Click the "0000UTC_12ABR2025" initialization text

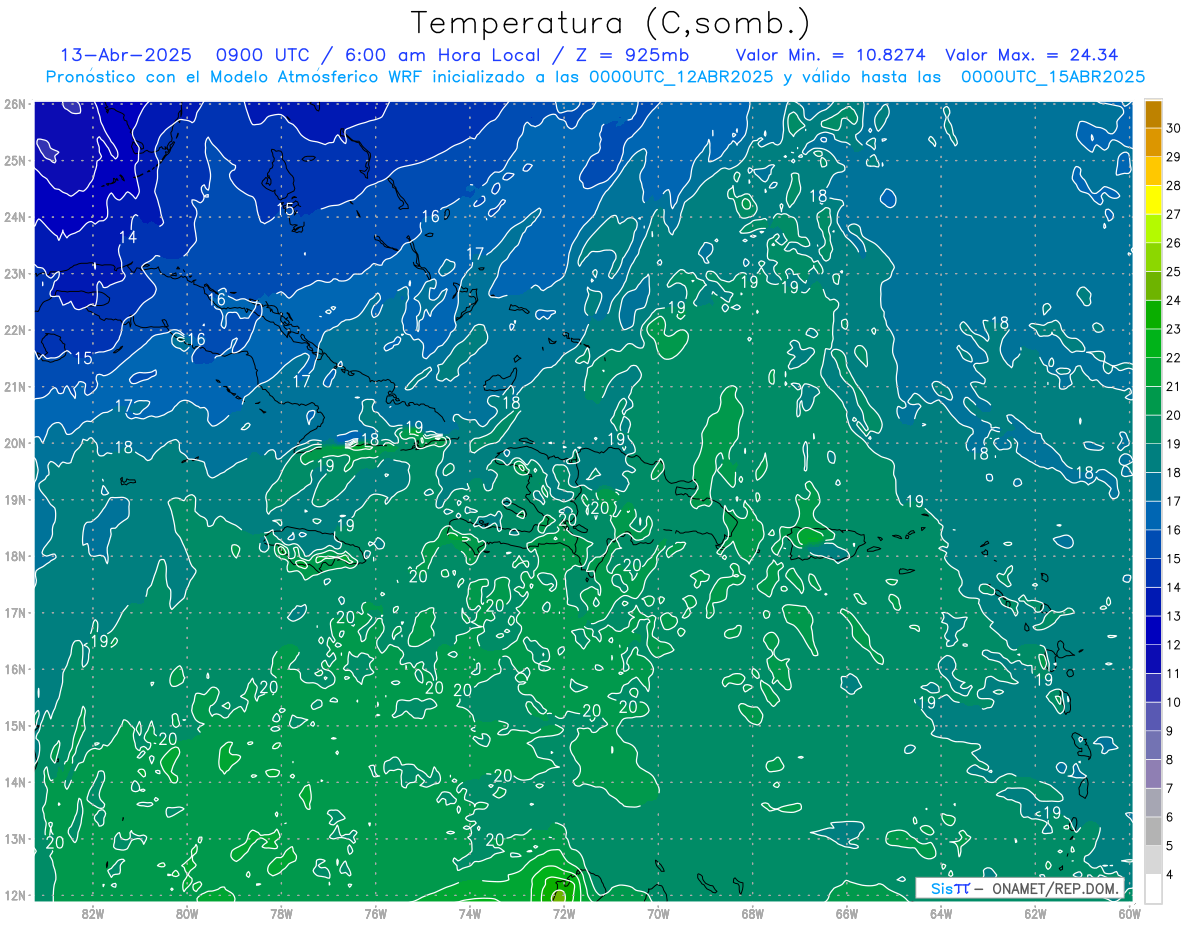click(x=681, y=77)
